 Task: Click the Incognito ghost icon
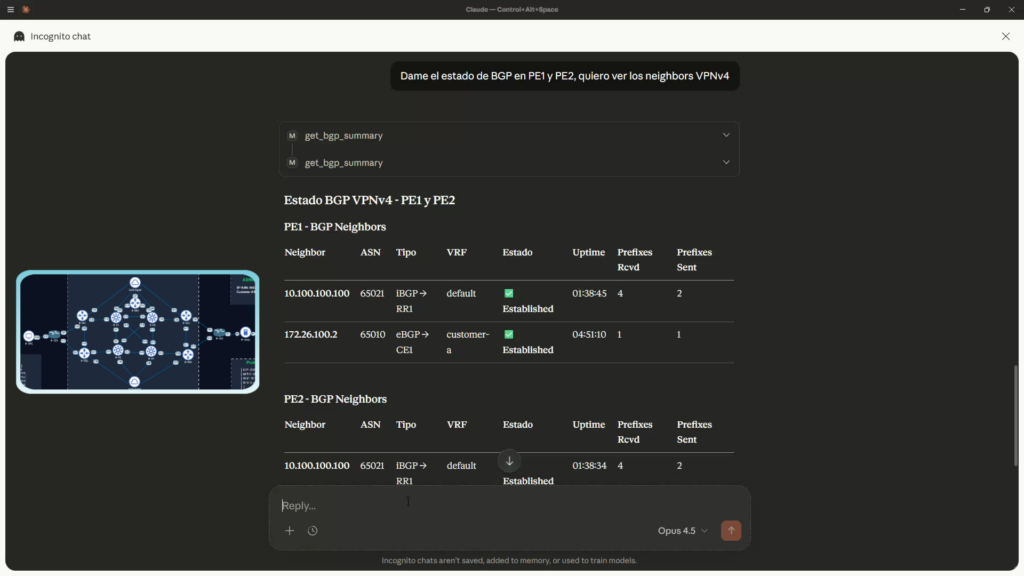(x=19, y=36)
